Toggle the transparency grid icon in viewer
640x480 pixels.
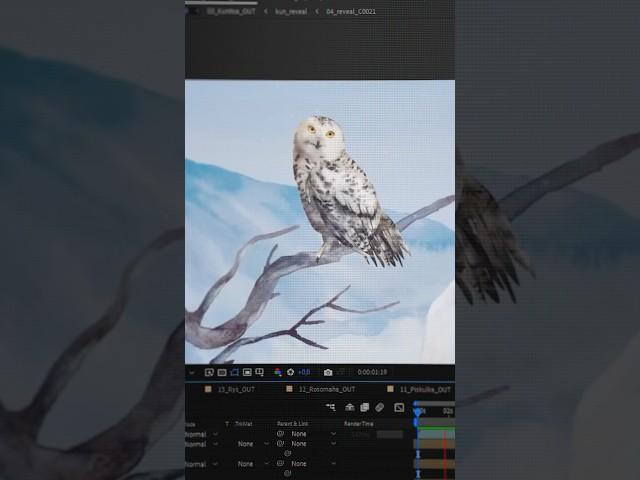coord(222,372)
